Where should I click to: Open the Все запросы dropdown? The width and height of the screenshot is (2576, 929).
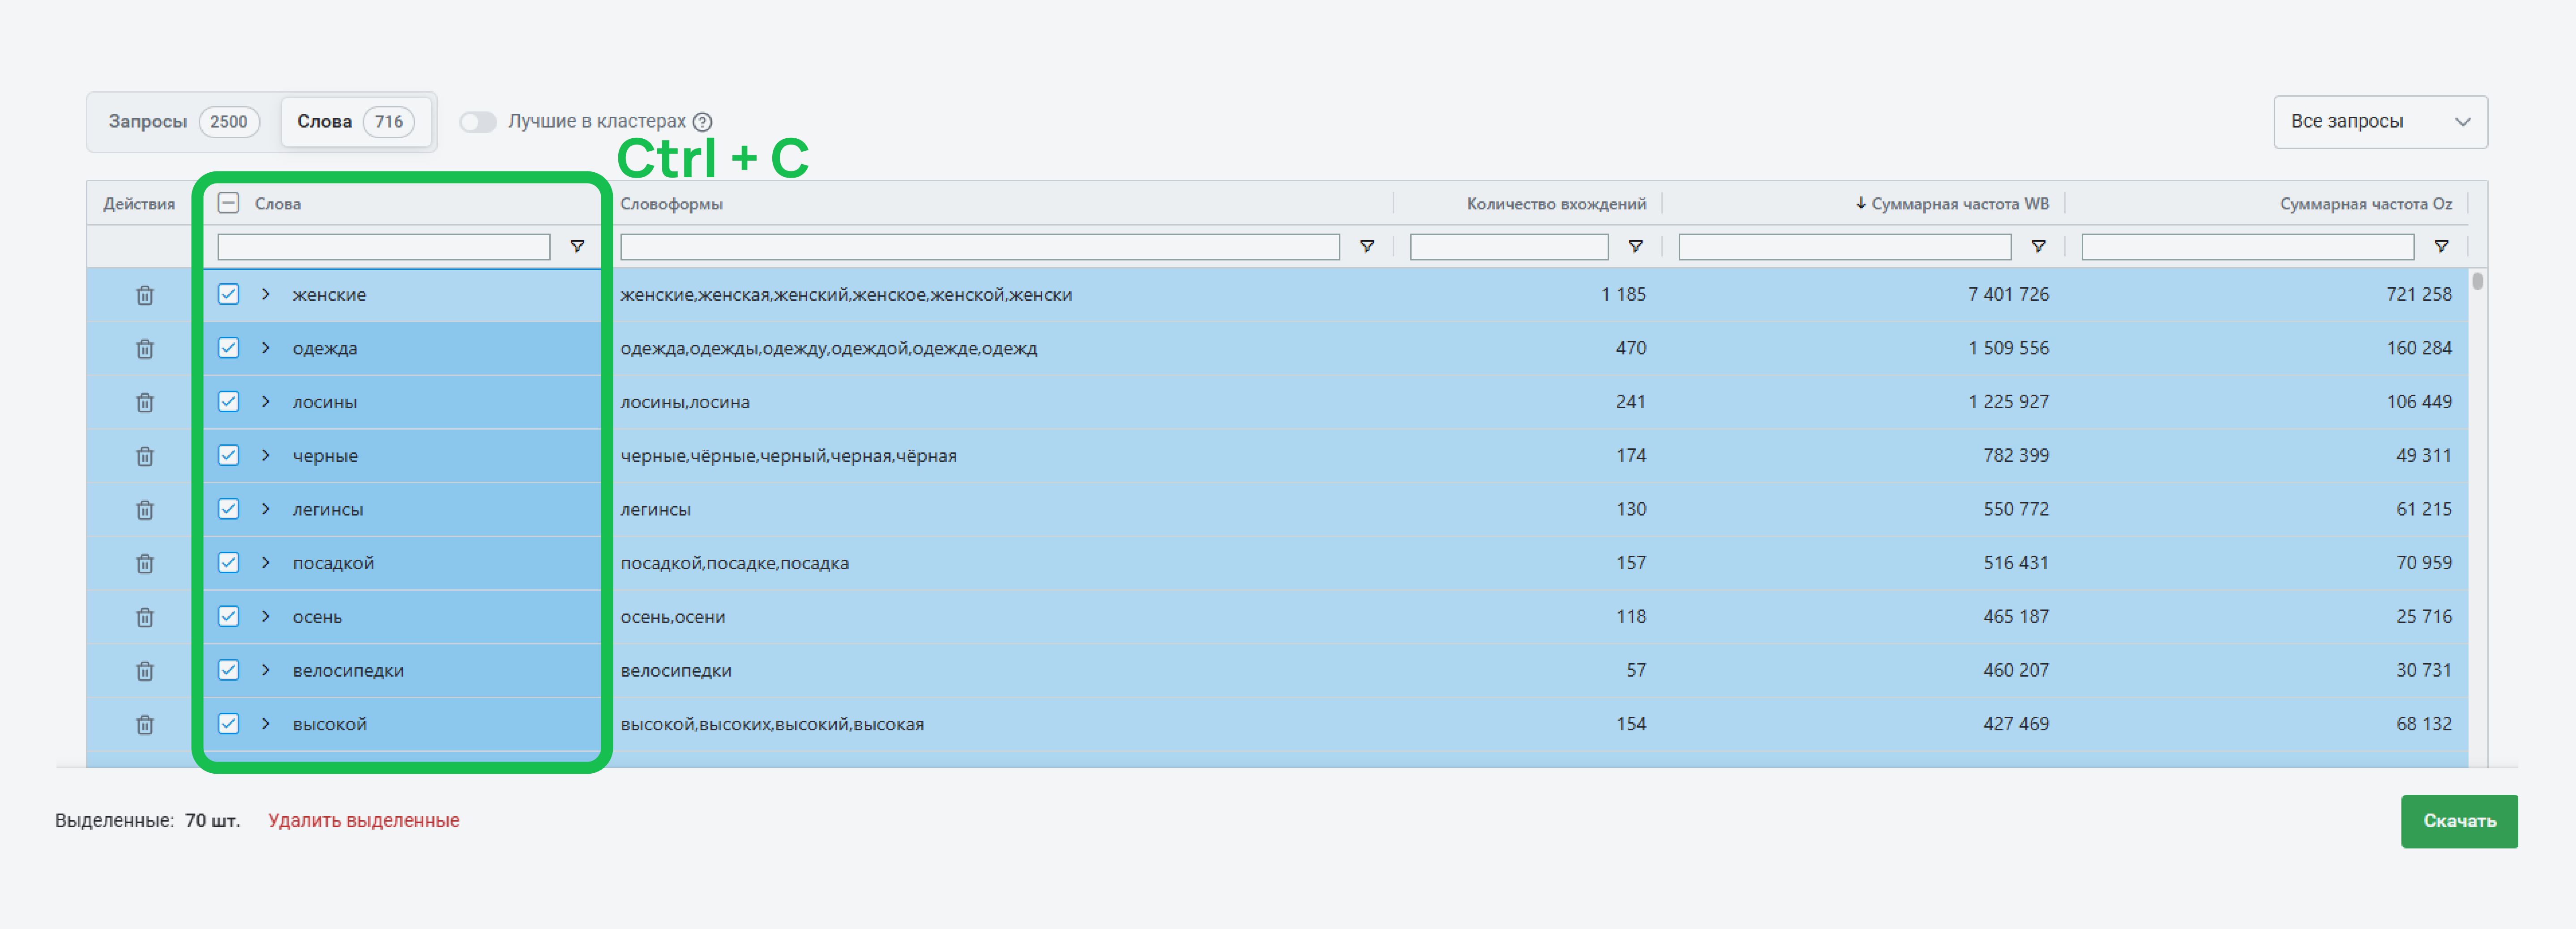(x=2380, y=122)
